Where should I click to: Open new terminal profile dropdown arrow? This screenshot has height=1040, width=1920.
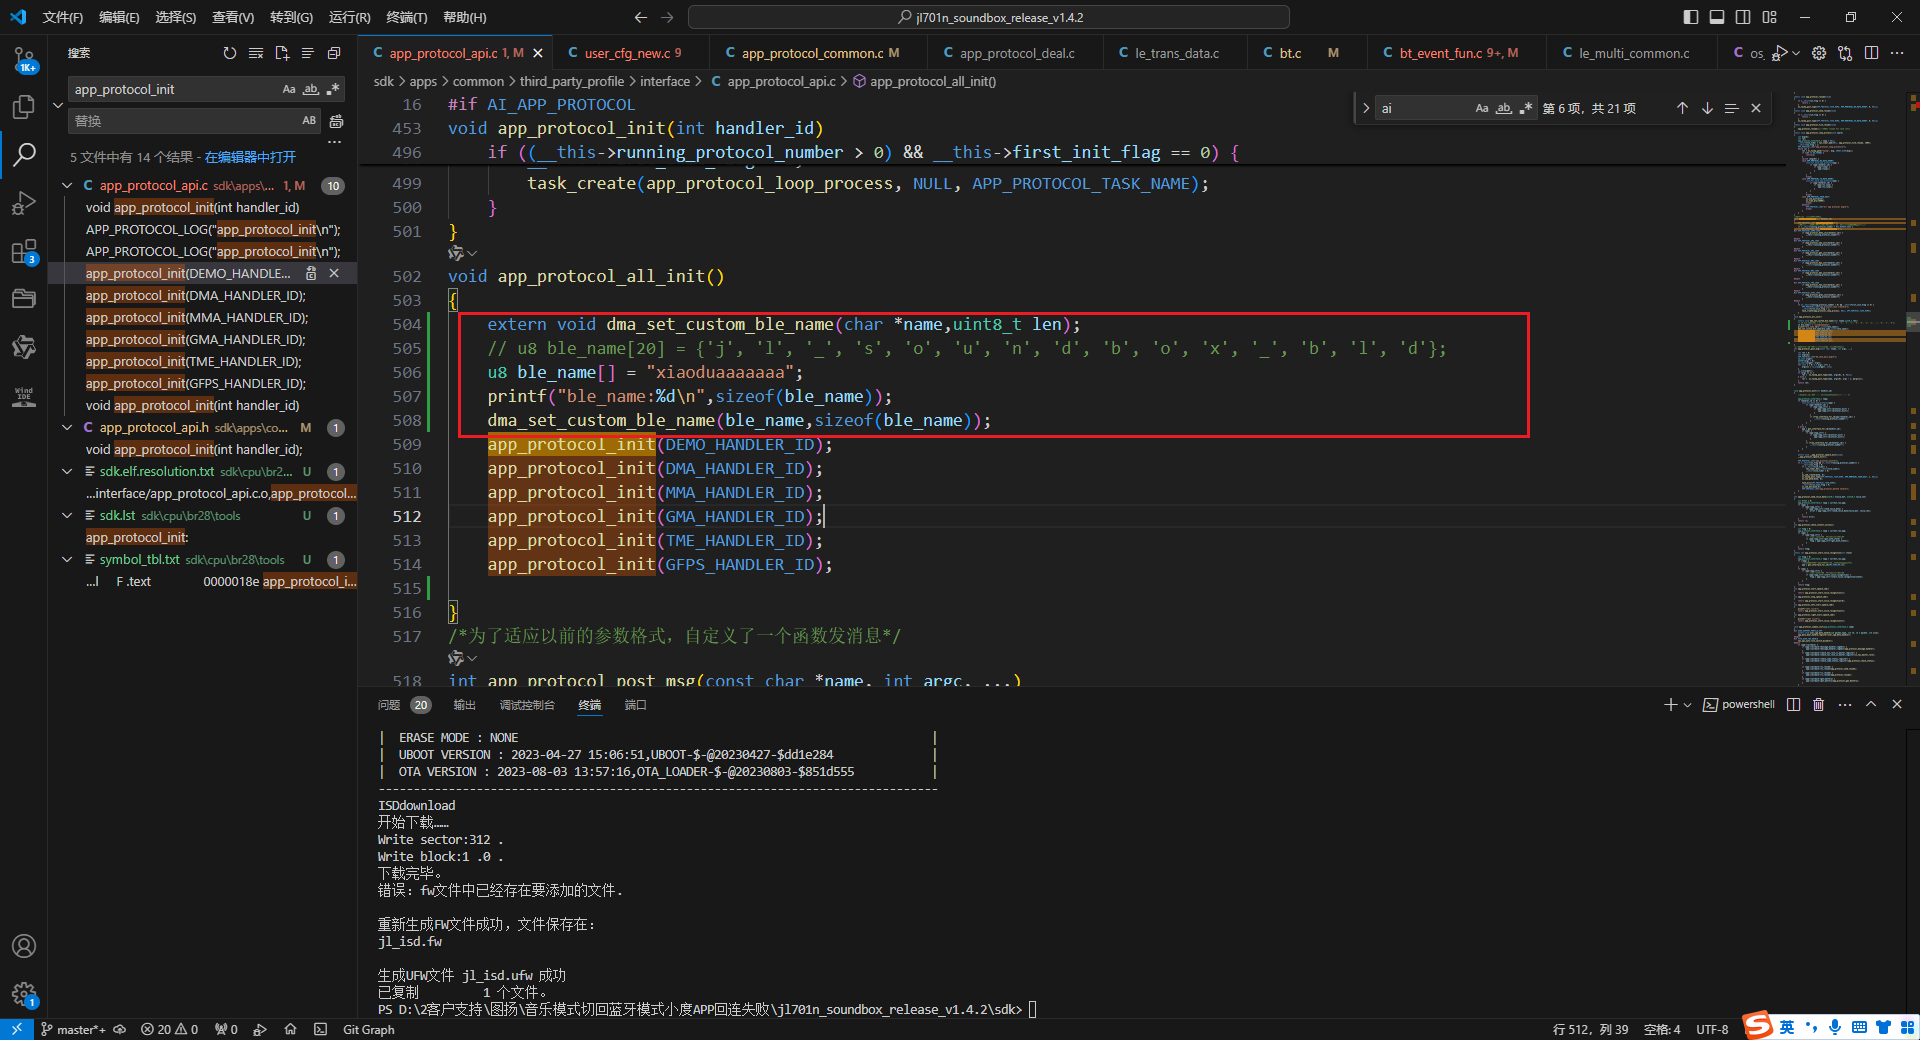click(1688, 704)
